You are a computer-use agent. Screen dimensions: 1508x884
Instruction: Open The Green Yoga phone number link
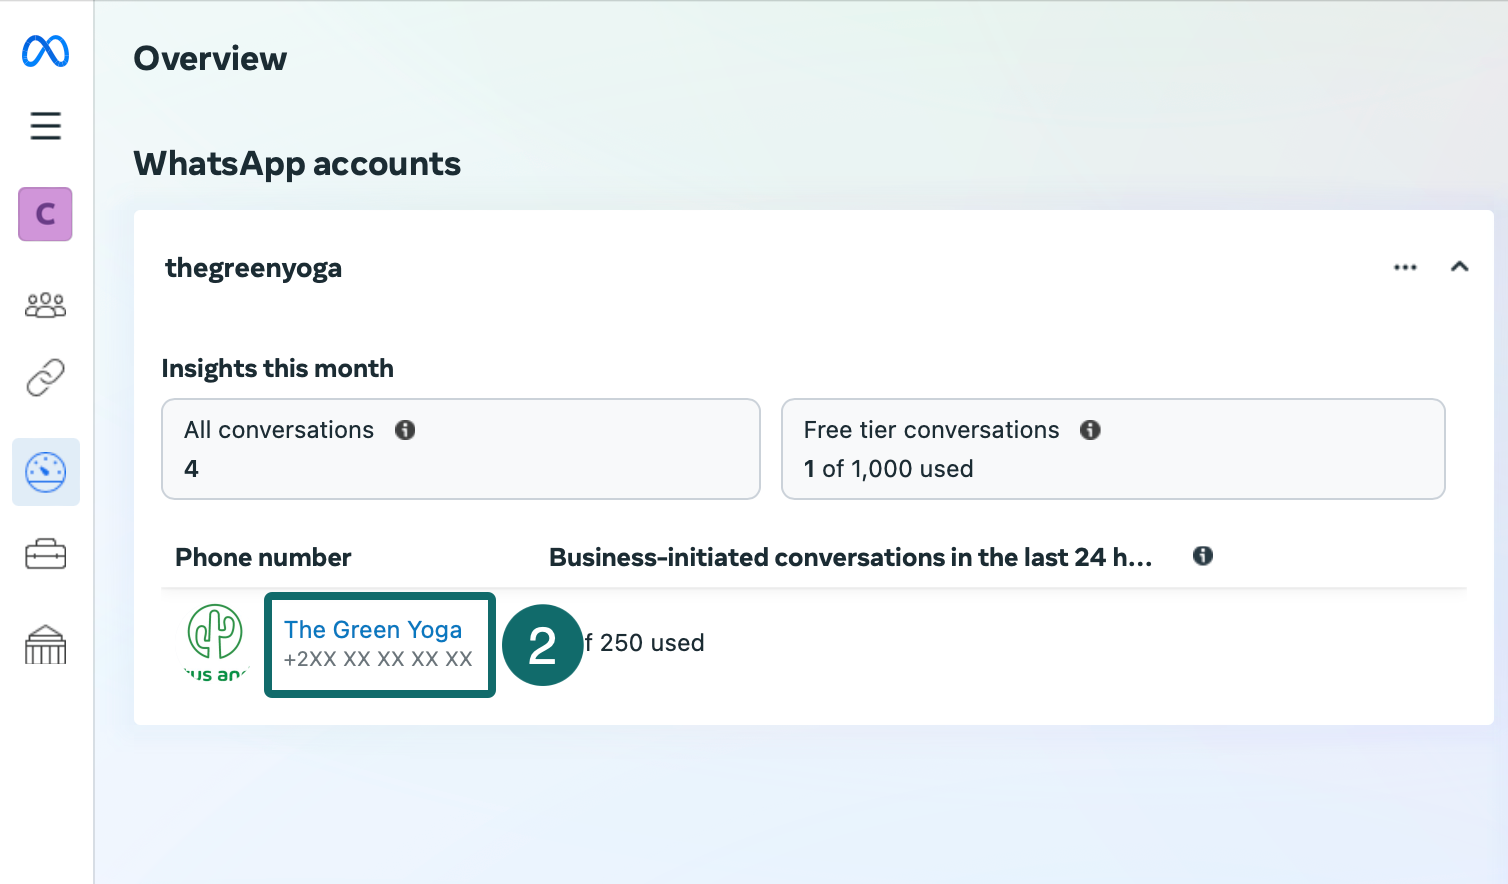click(x=373, y=630)
